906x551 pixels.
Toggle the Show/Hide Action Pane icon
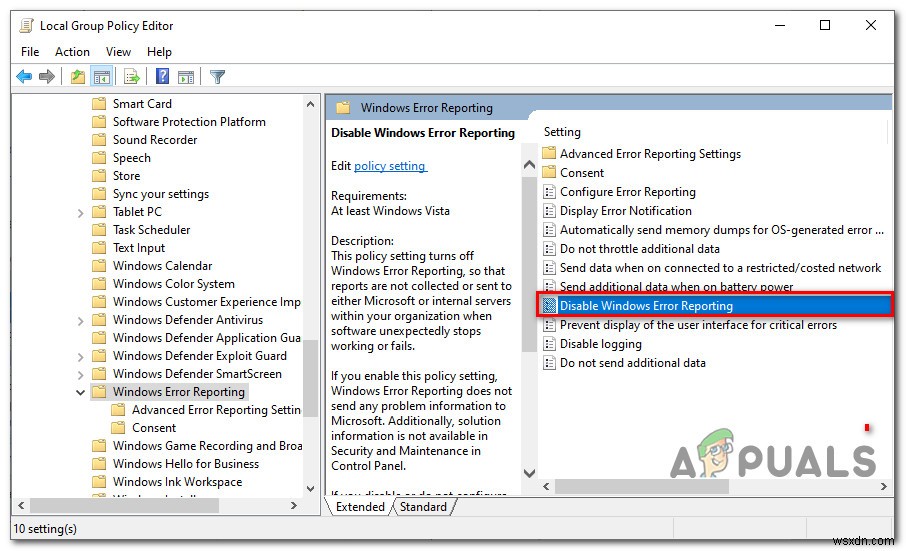coord(186,76)
